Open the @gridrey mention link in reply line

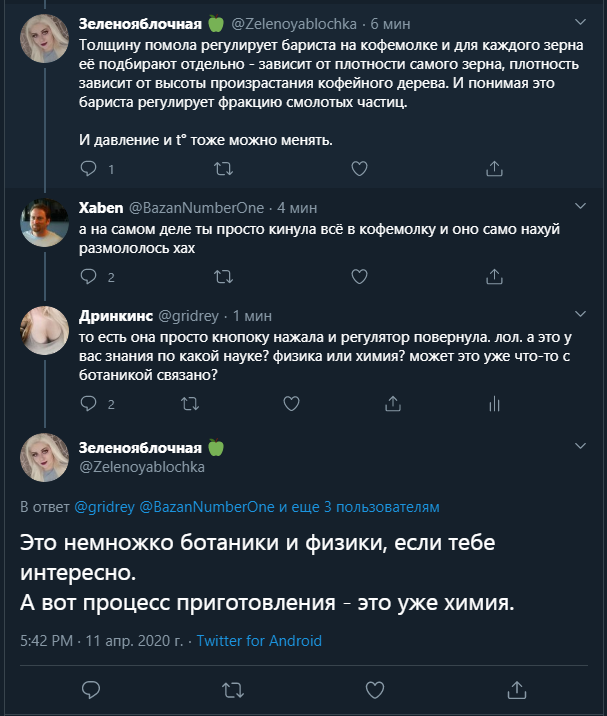pyautogui.click(x=107, y=508)
